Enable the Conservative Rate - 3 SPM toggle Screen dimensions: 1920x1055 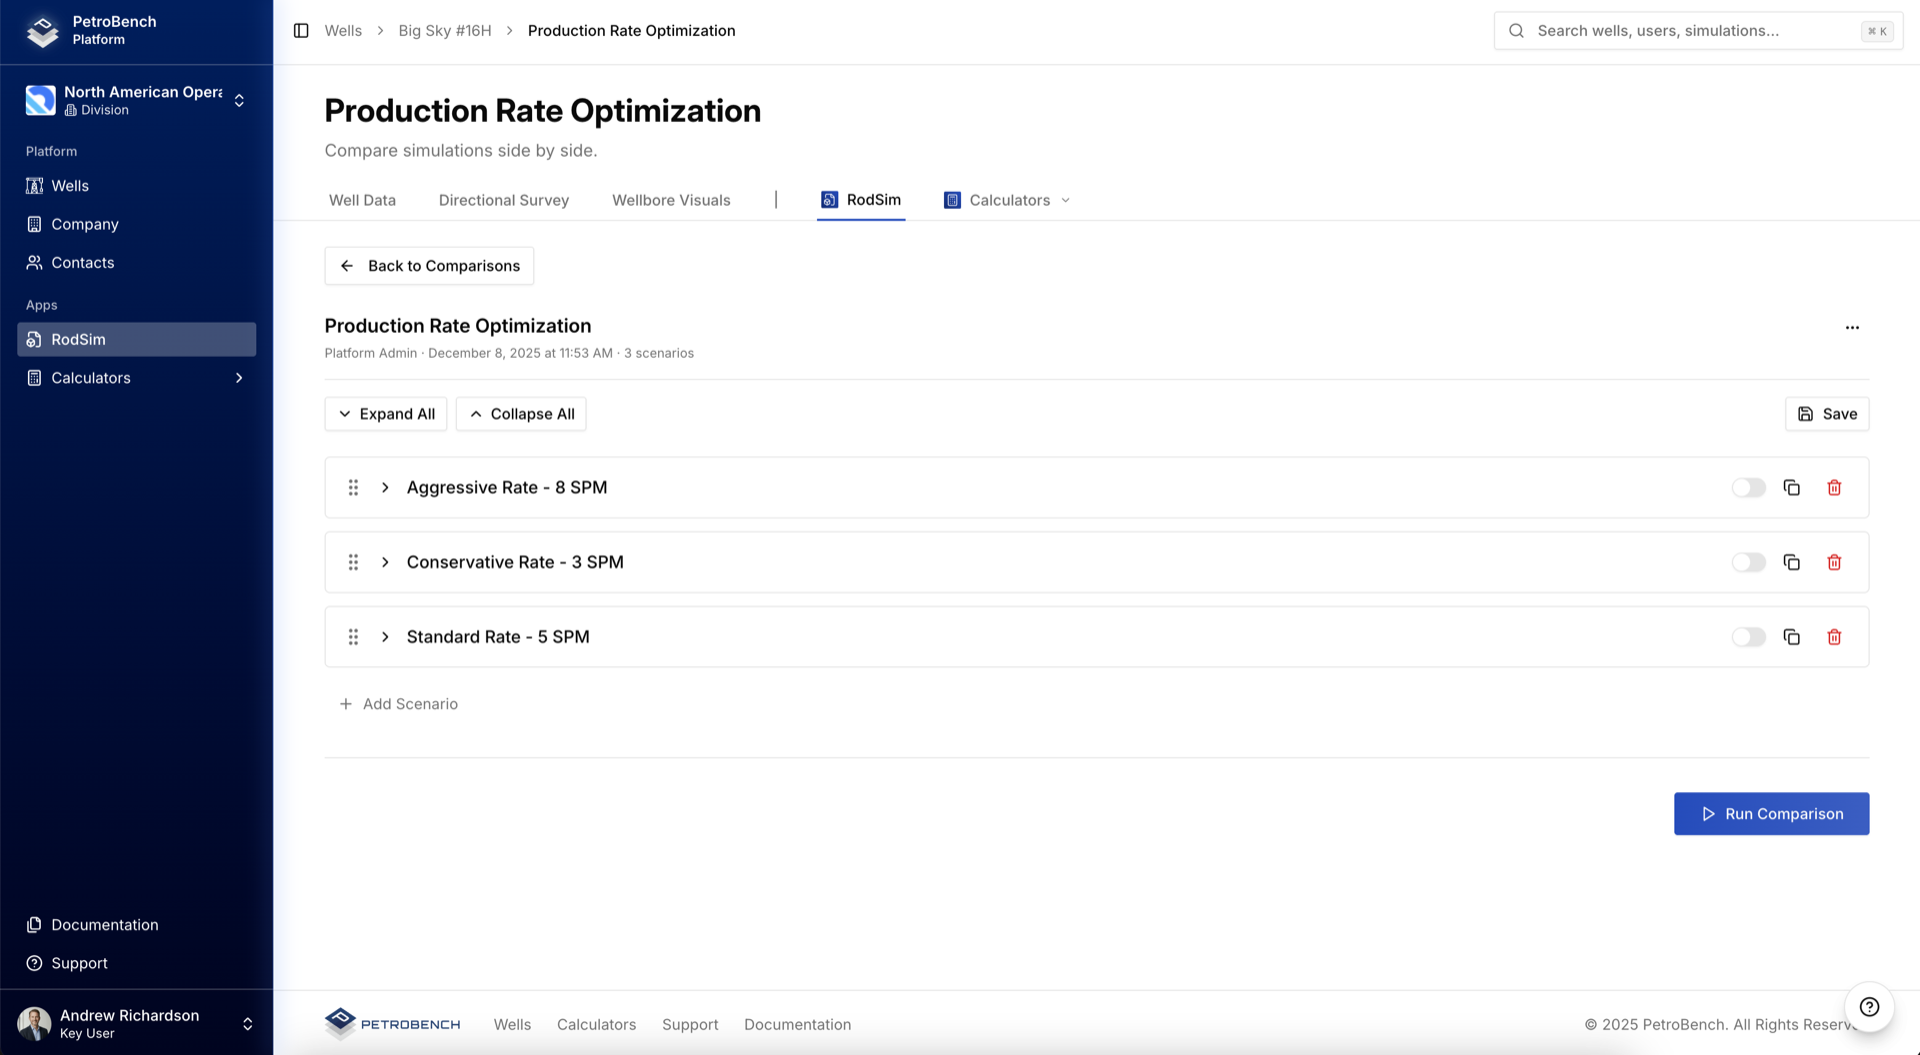[1748, 562]
